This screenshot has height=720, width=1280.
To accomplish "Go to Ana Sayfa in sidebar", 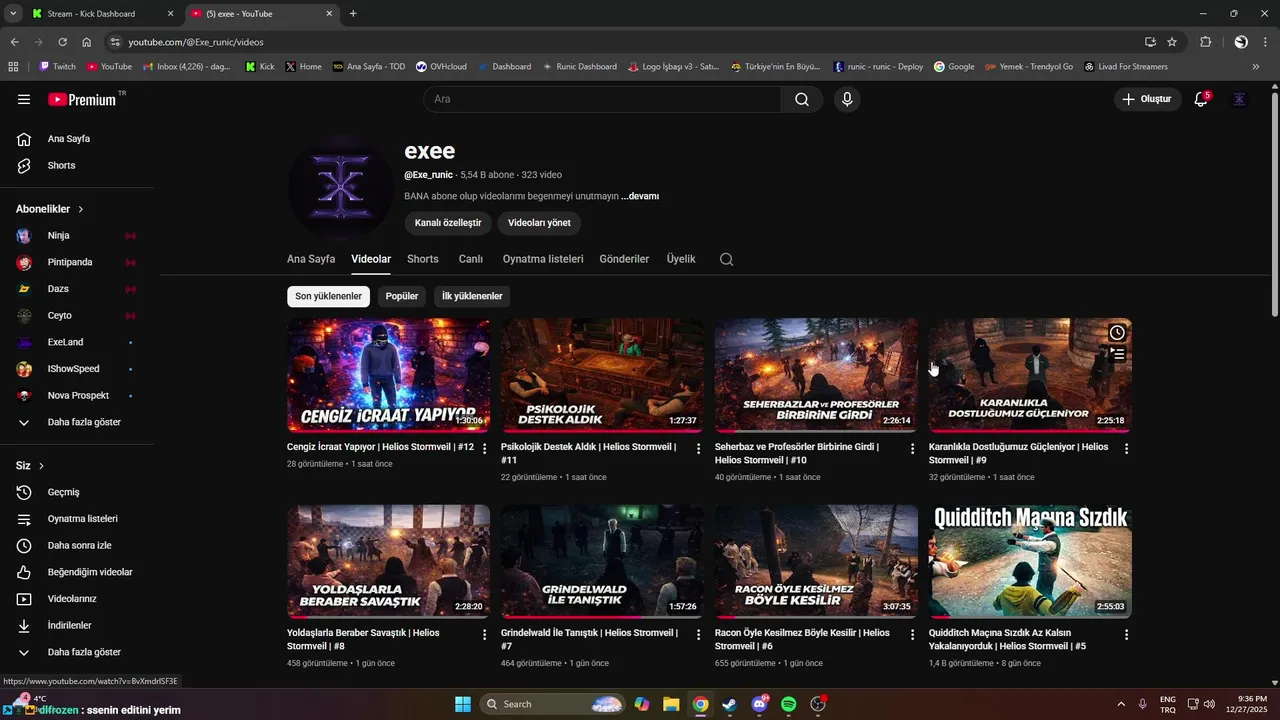I will pyautogui.click(x=77, y=139).
